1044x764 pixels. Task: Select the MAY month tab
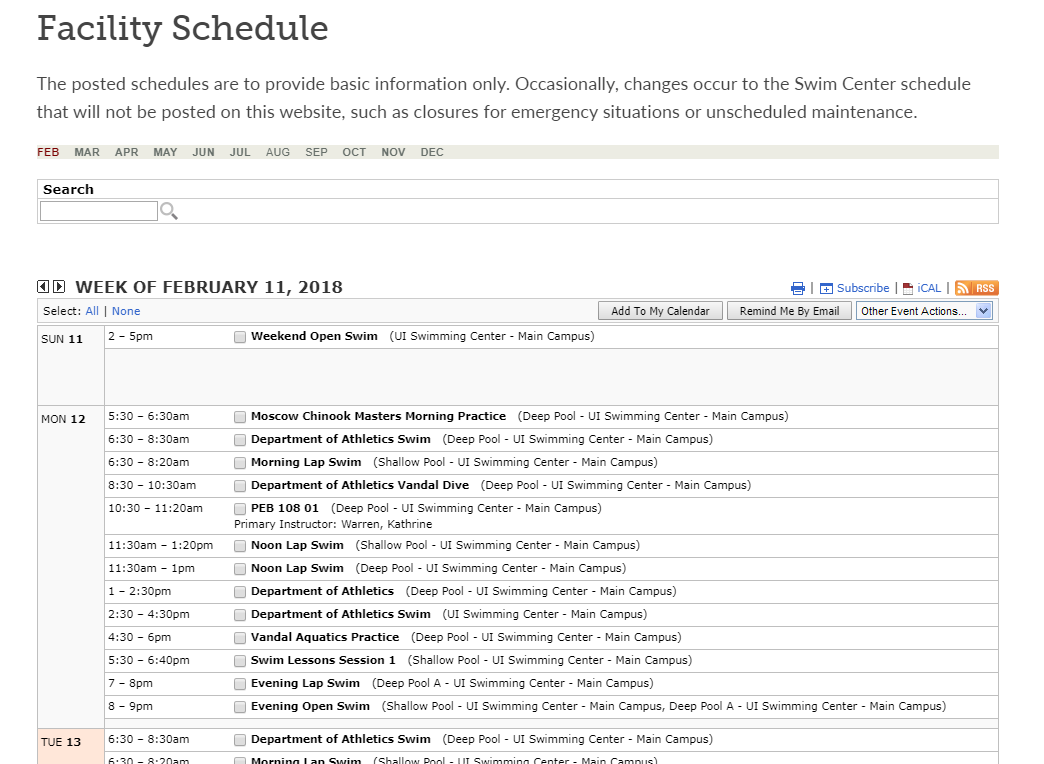coord(165,152)
